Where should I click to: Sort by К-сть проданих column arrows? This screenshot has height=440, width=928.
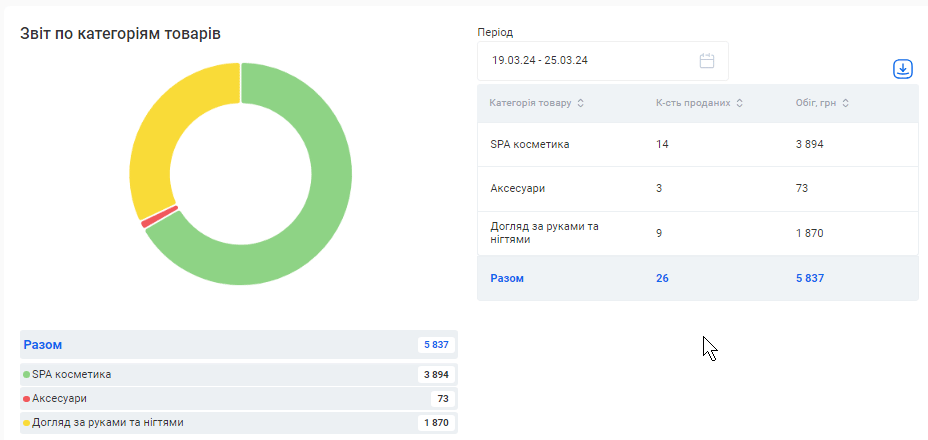[739, 104]
